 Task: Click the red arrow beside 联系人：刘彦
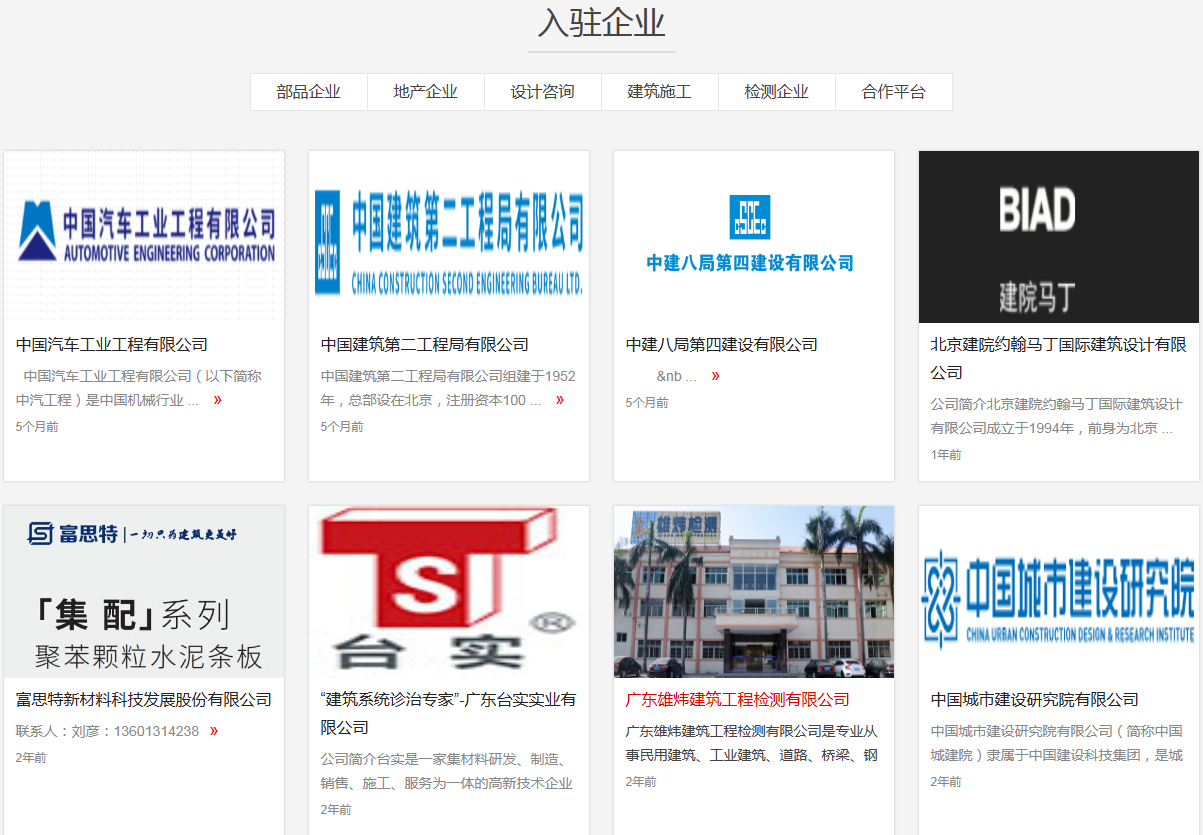[x=214, y=731]
